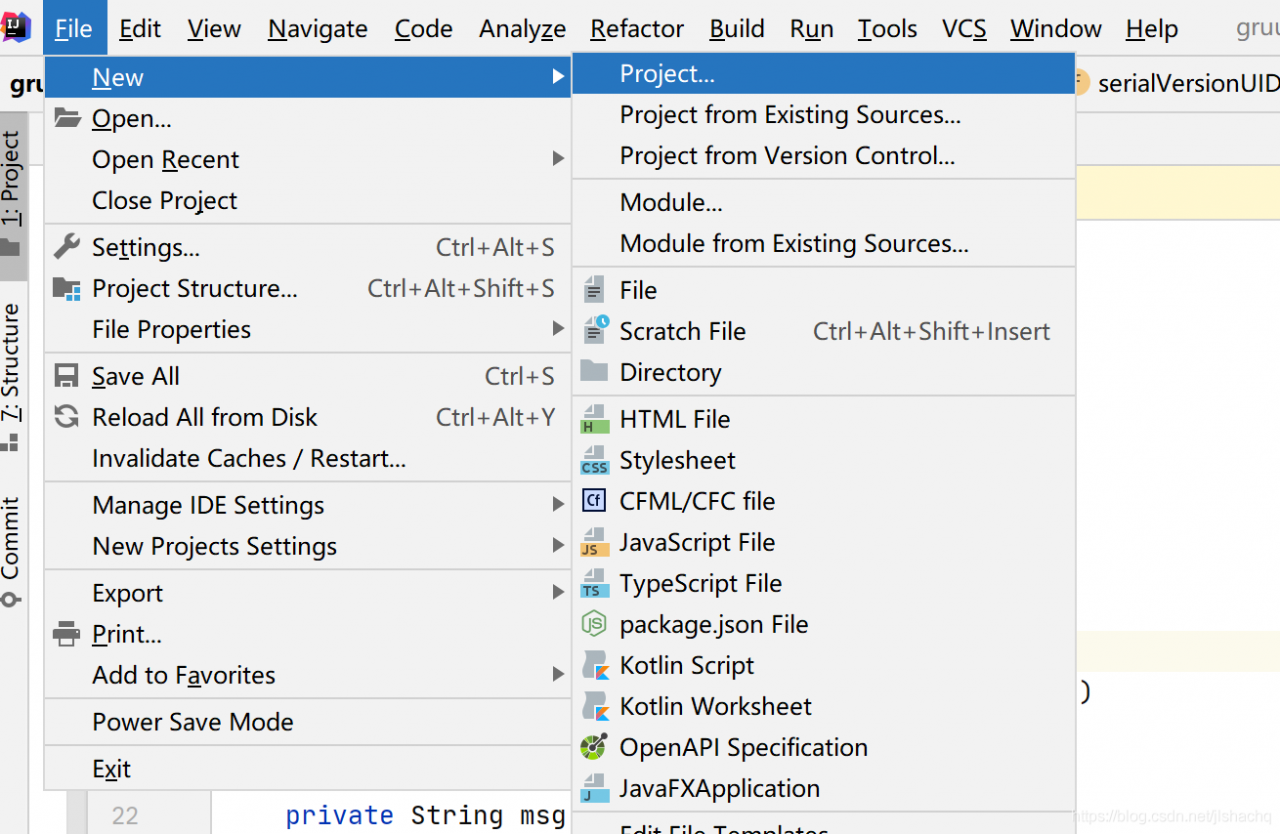Choose New Project... from submenu
The height and width of the screenshot is (834, 1280).
(x=667, y=74)
